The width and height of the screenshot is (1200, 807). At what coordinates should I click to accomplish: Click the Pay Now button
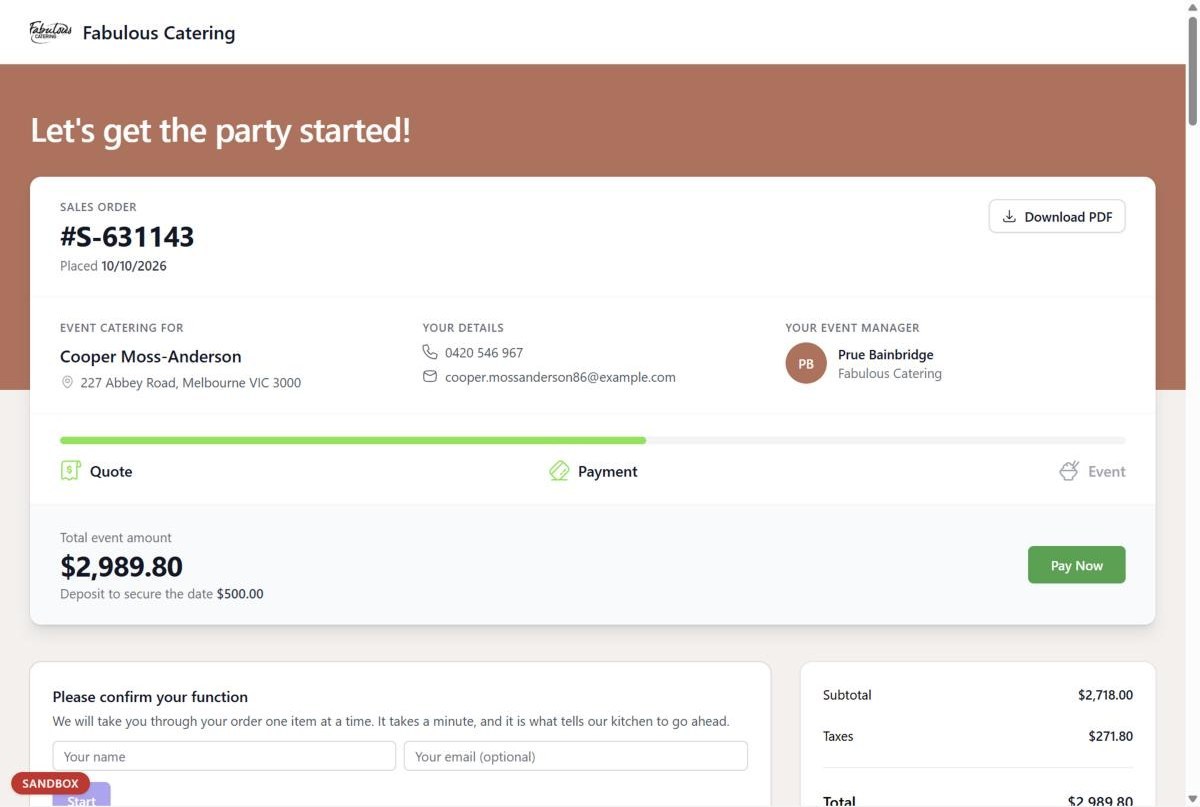(1076, 565)
